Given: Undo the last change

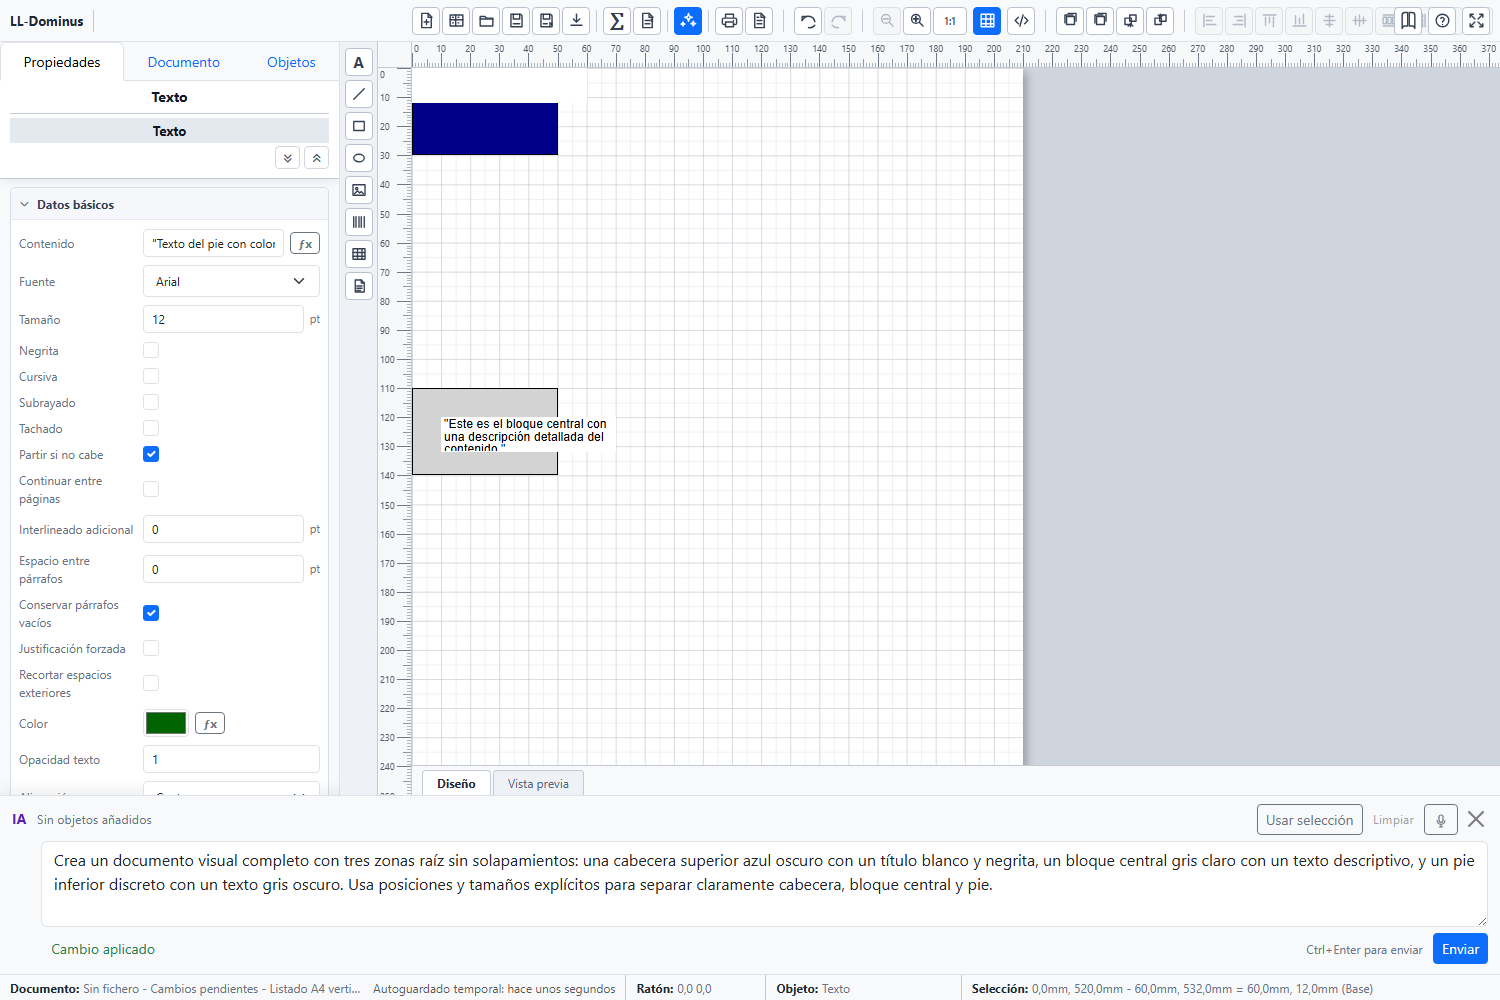Looking at the screenshot, I should (x=808, y=20).
